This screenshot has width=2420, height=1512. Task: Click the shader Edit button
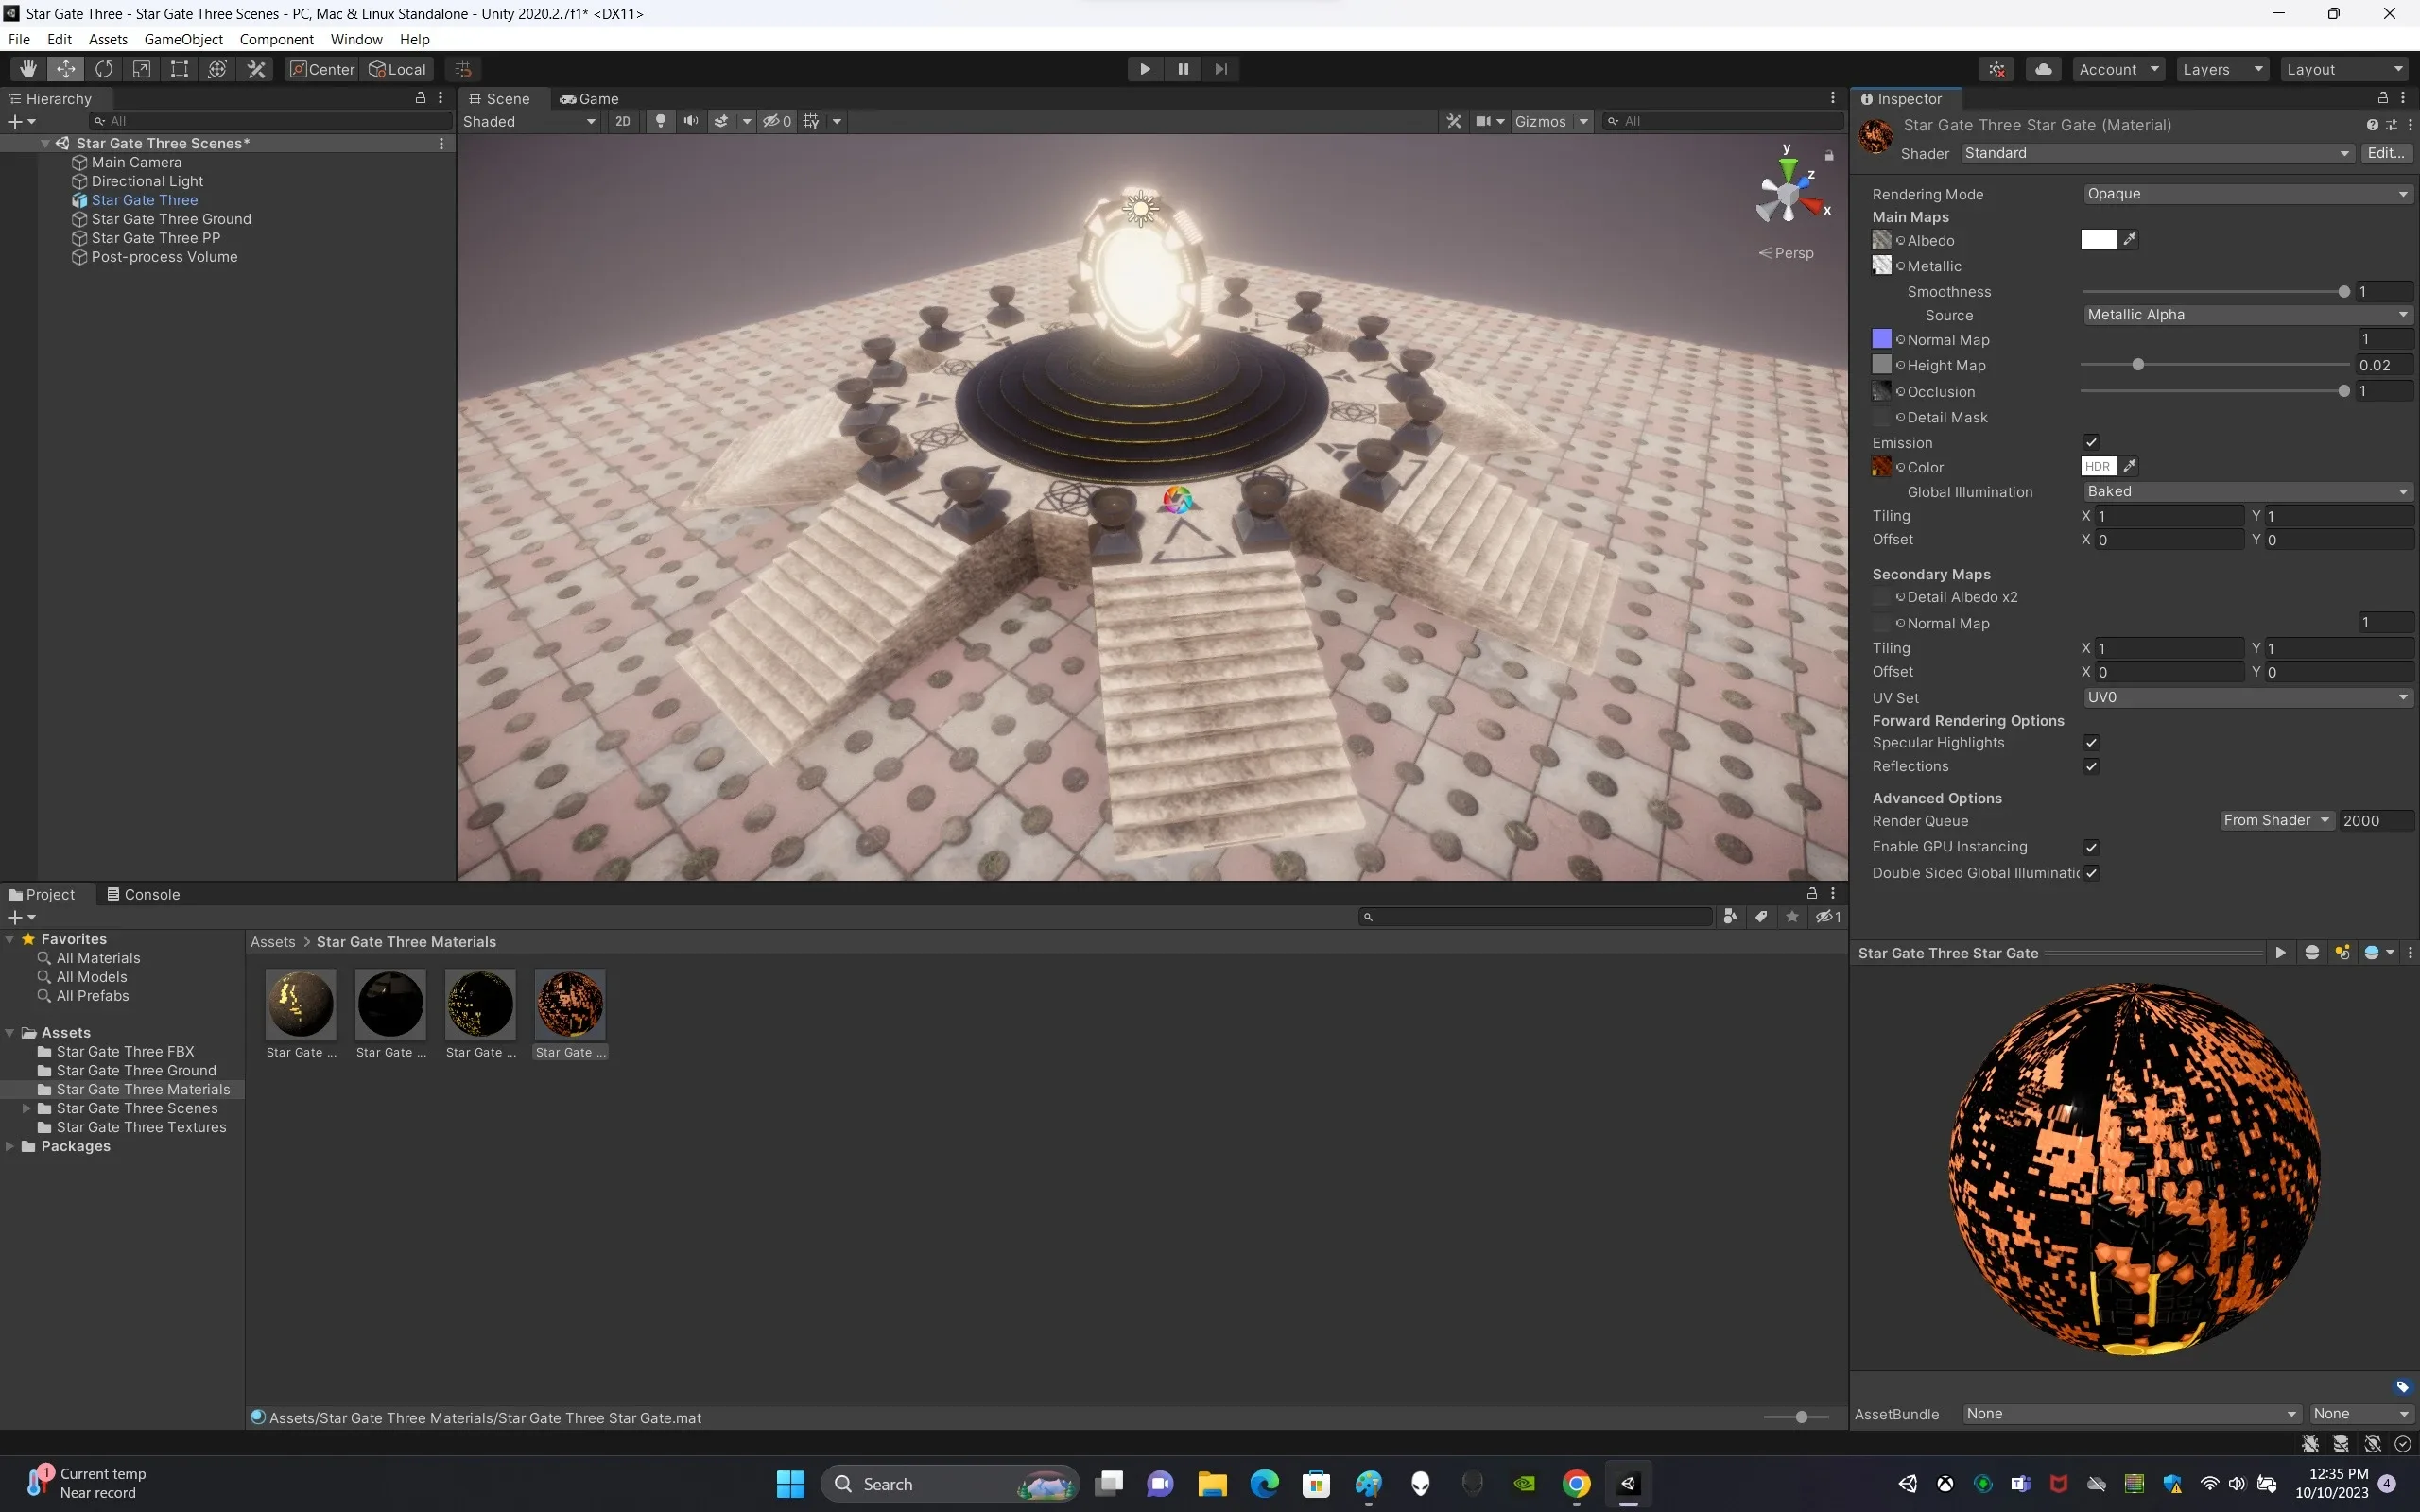[x=2386, y=153]
